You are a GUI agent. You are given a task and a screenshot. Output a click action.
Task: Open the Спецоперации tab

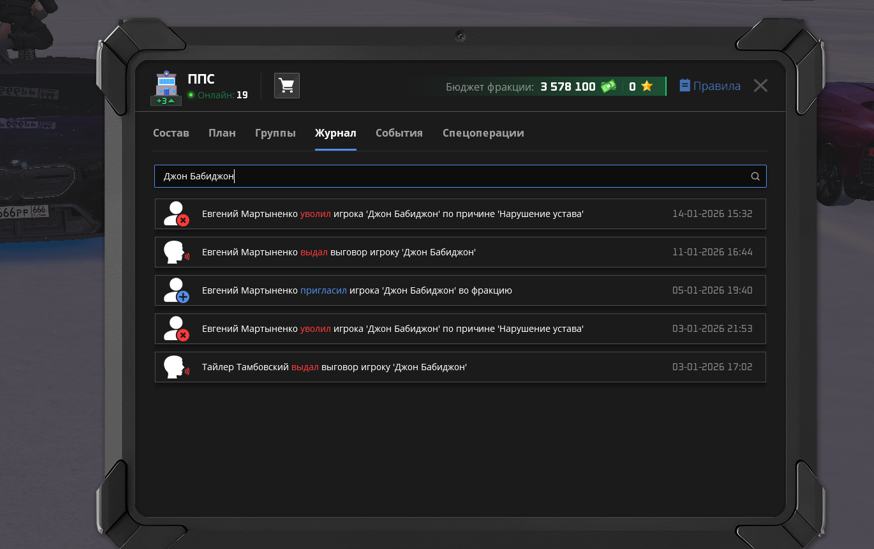[x=483, y=133]
